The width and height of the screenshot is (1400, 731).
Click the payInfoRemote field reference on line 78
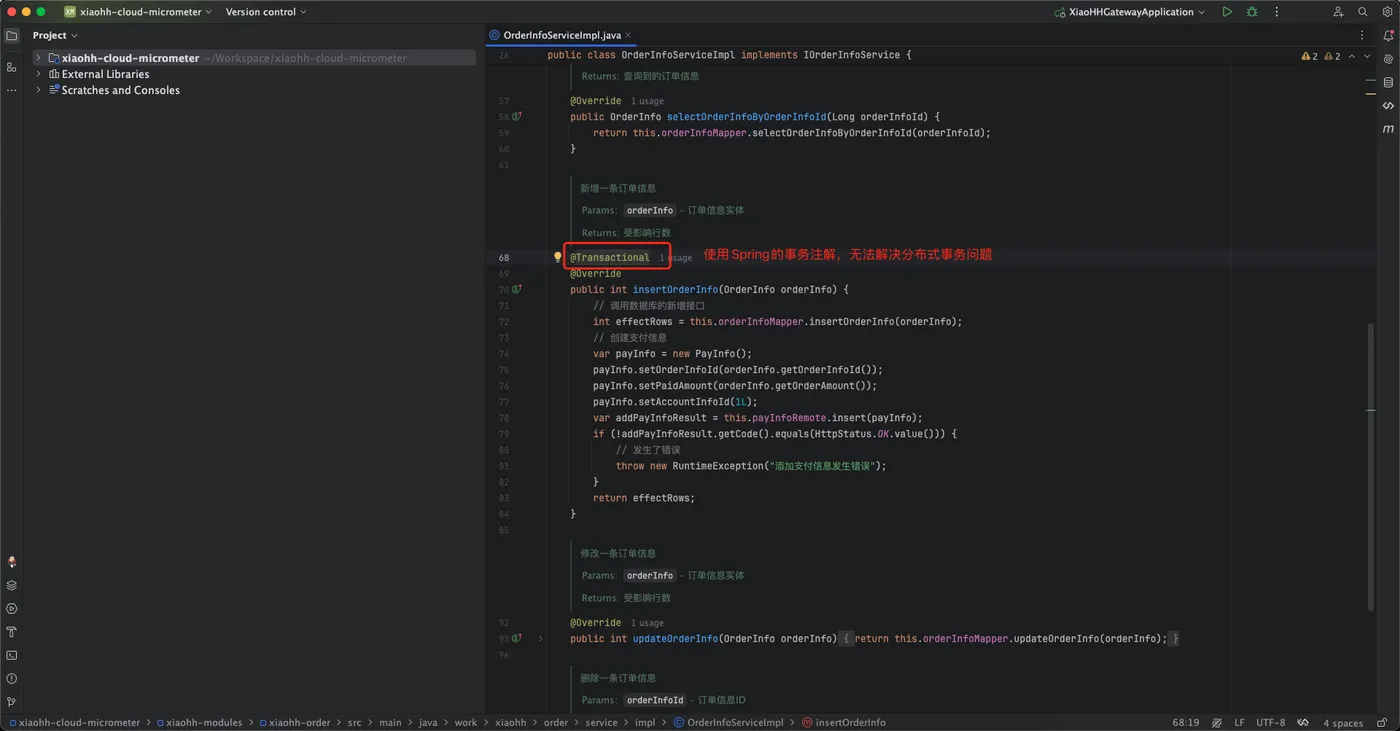[787, 418]
